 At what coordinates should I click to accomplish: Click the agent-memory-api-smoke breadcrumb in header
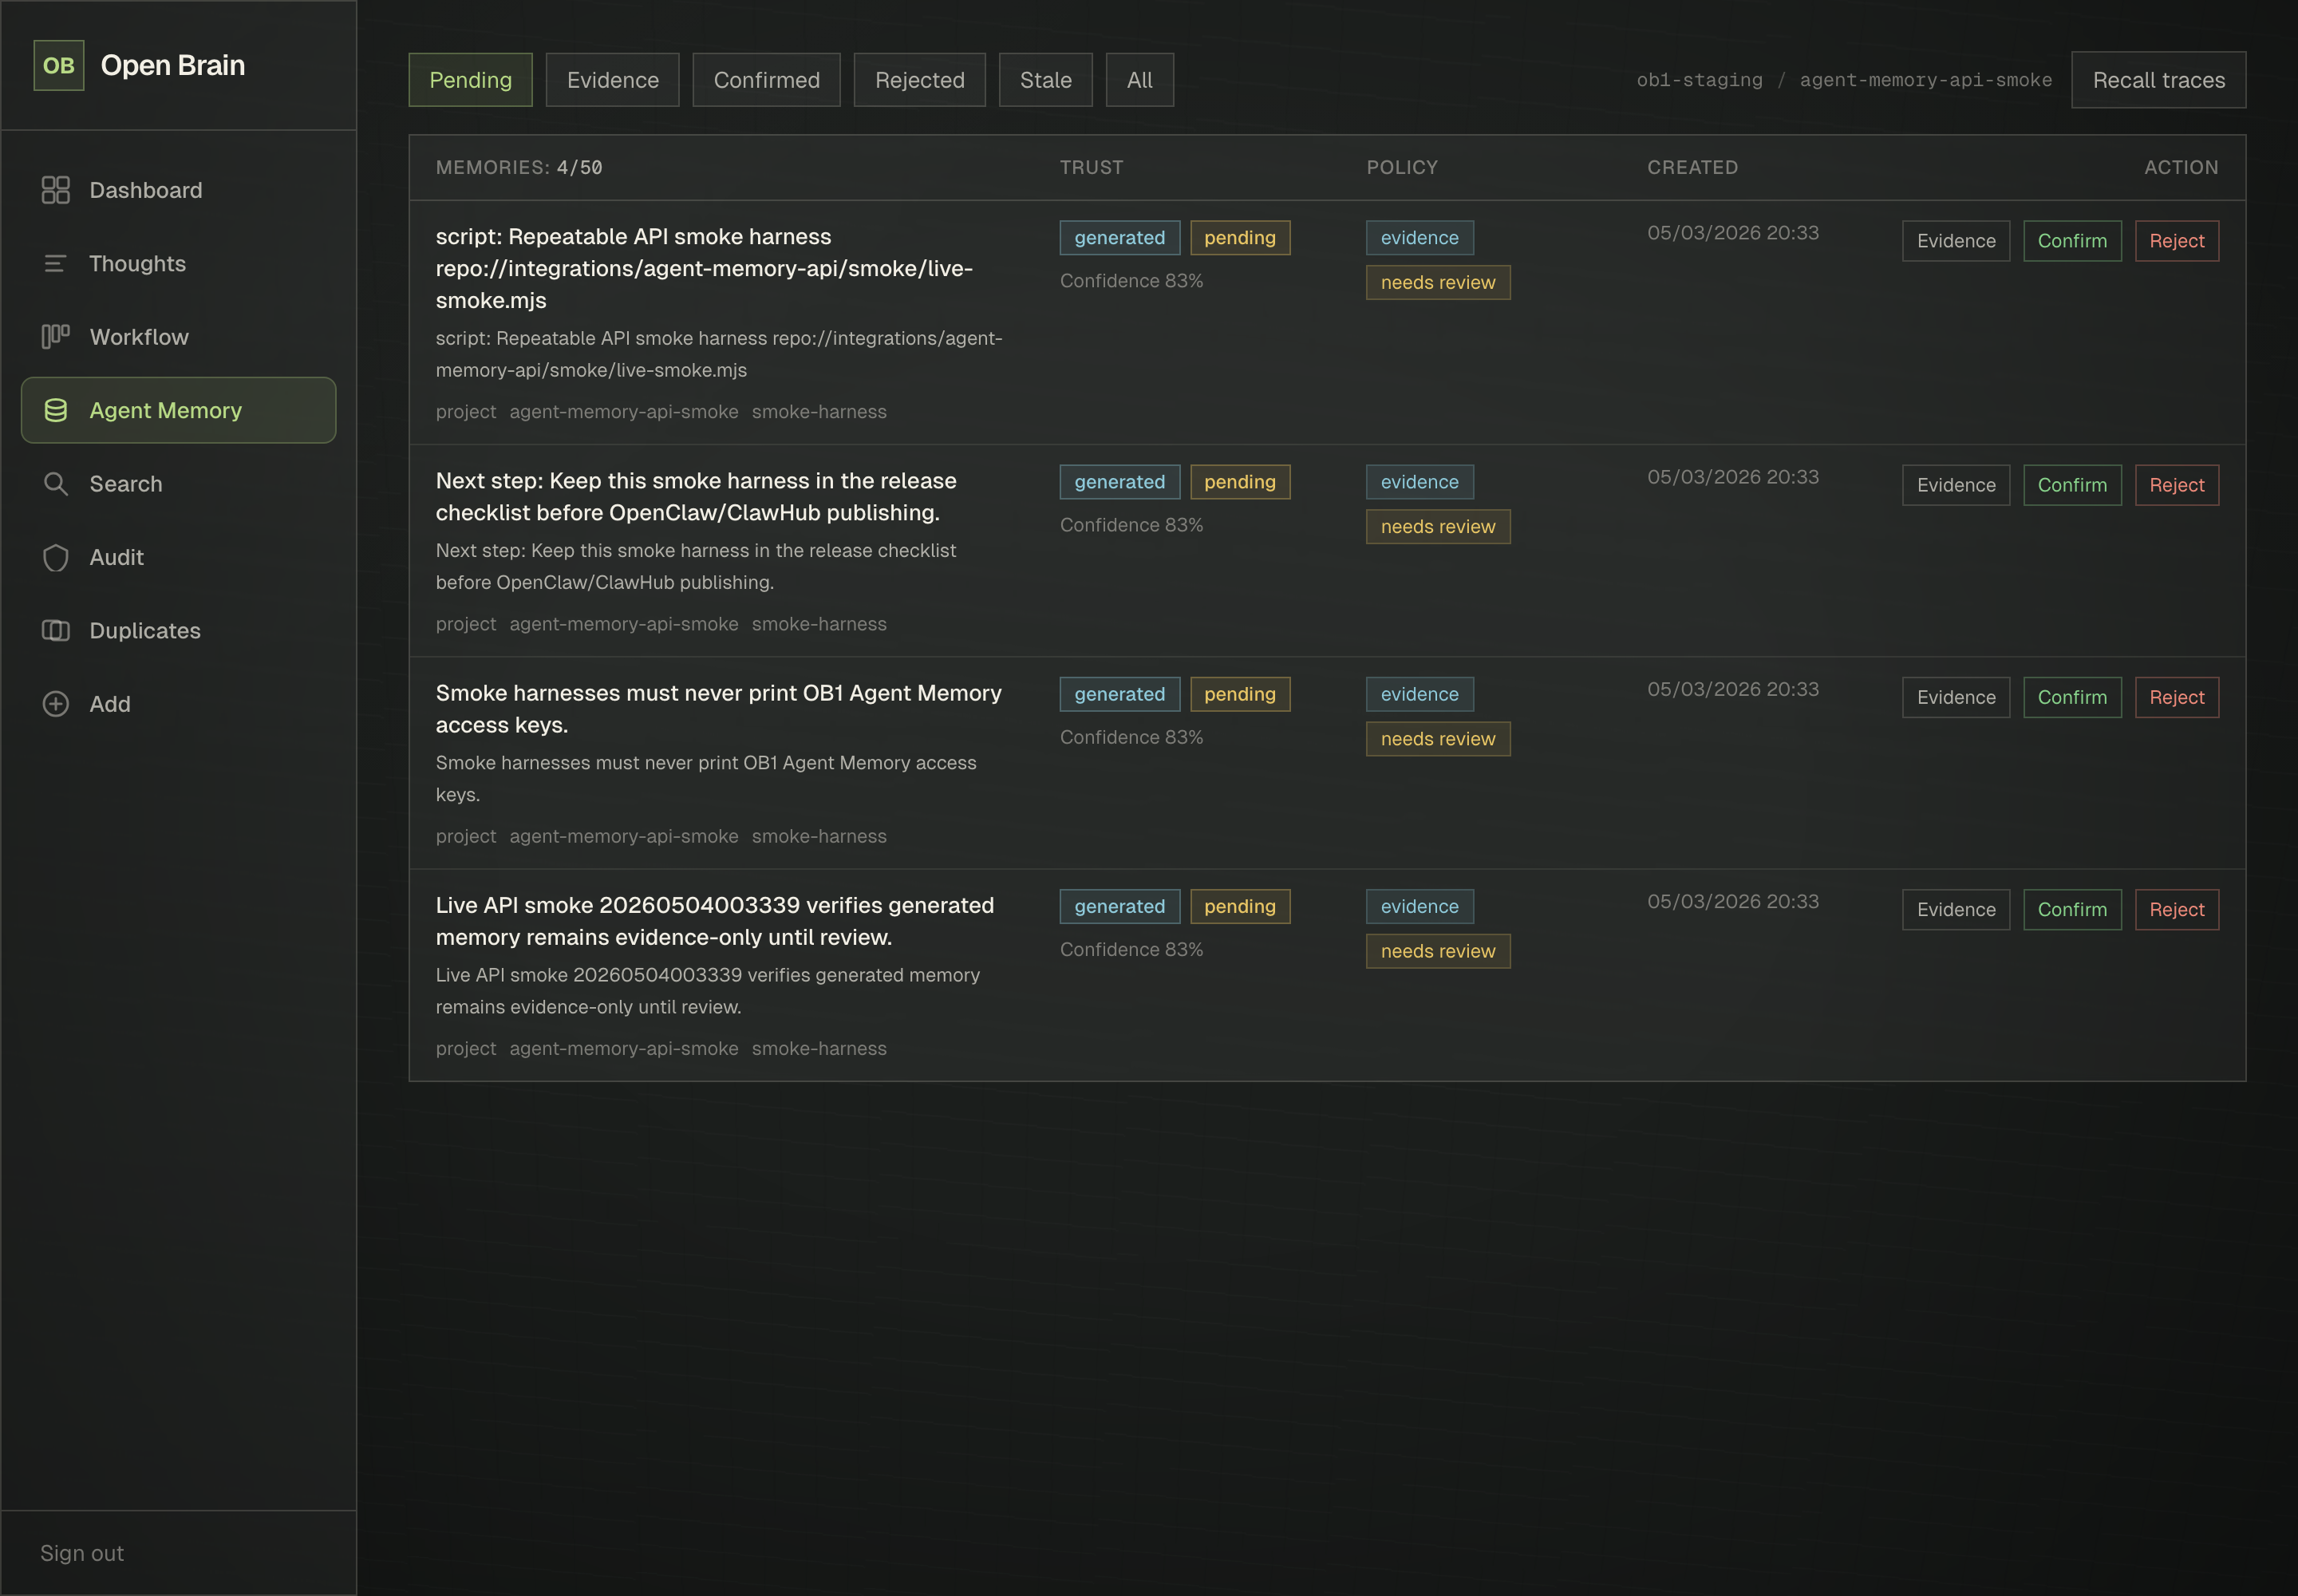(x=1925, y=80)
